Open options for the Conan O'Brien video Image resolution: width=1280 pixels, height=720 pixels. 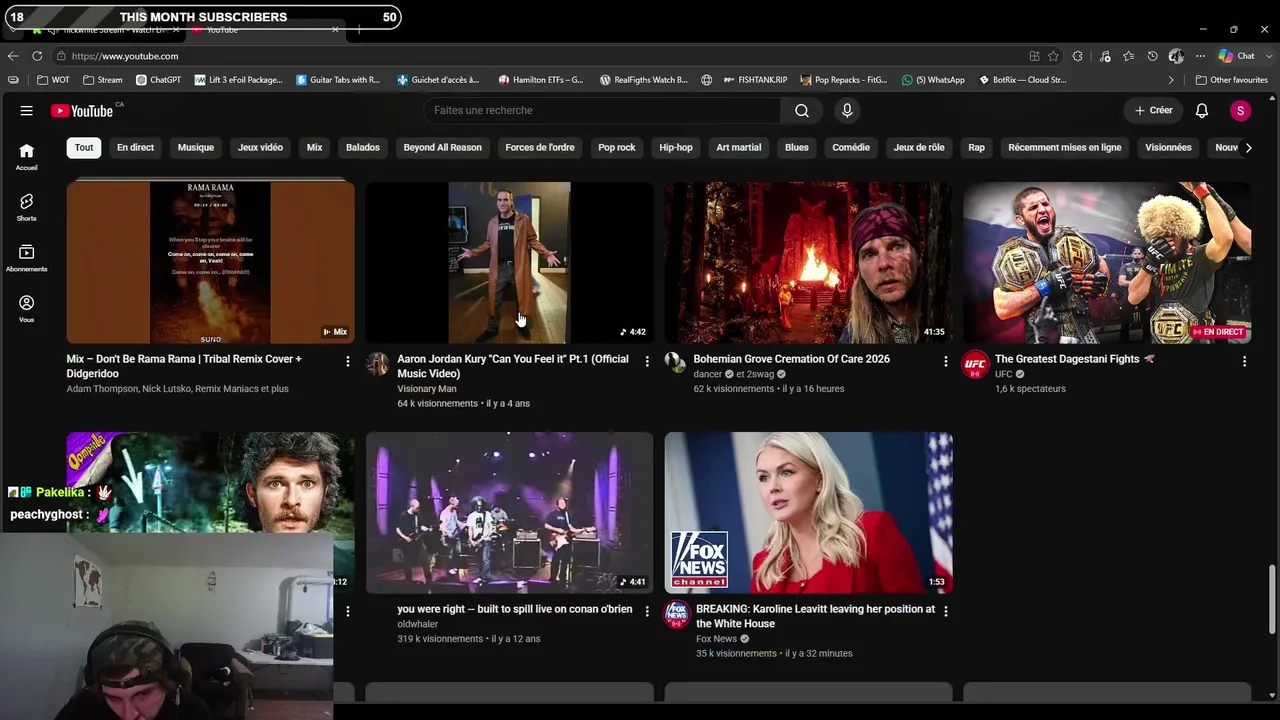pos(647,611)
